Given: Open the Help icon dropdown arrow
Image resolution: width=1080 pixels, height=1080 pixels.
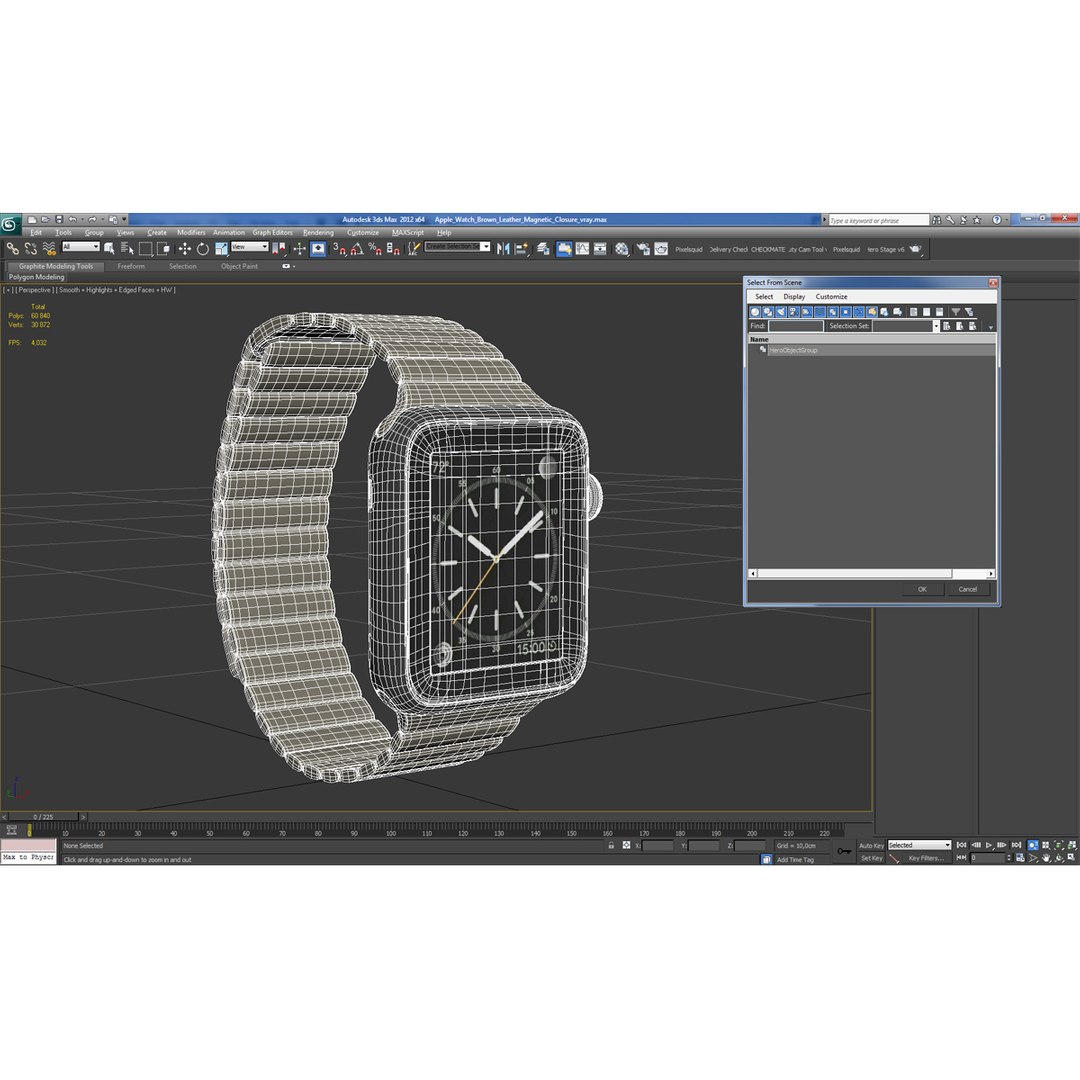Looking at the screenshot, I should click(1006, 220).
